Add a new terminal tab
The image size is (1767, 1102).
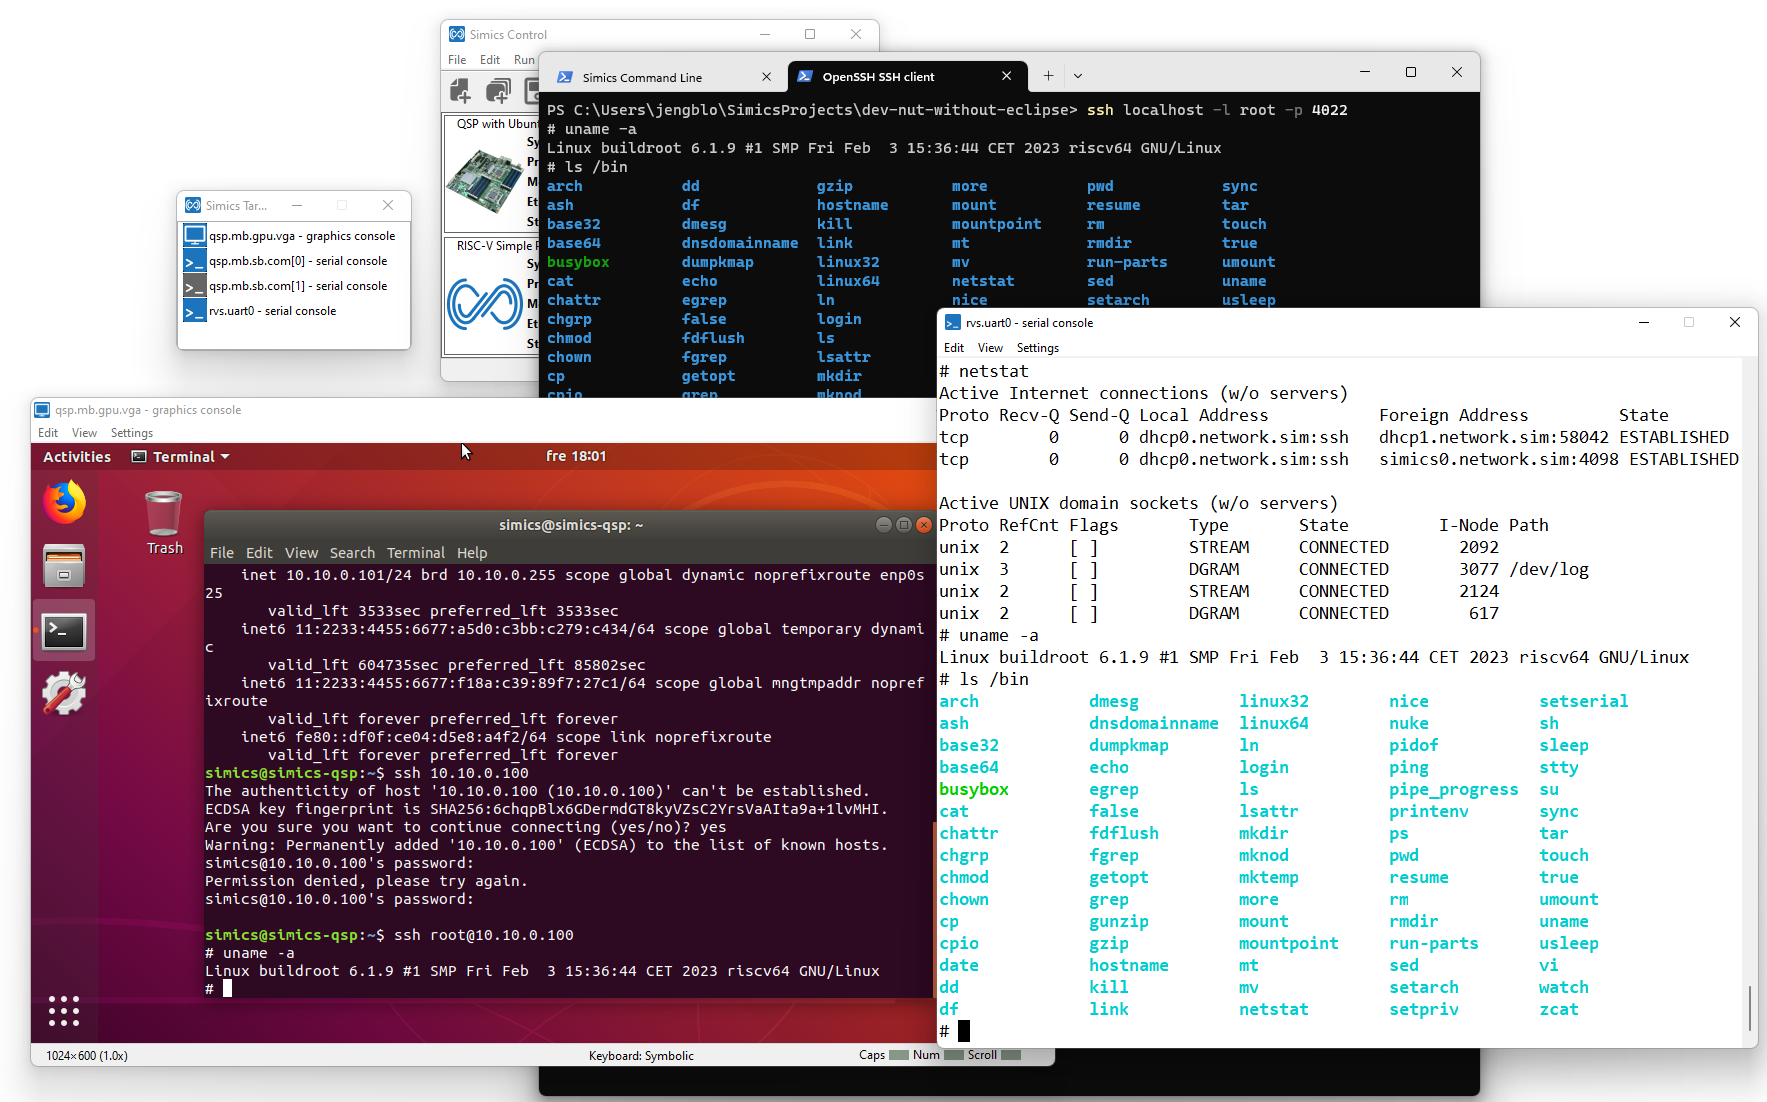[1048, 76]
